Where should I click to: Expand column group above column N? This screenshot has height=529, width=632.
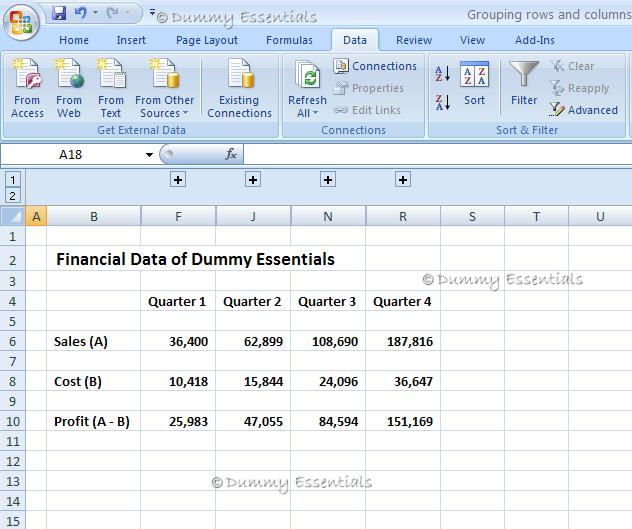(328, 180)
